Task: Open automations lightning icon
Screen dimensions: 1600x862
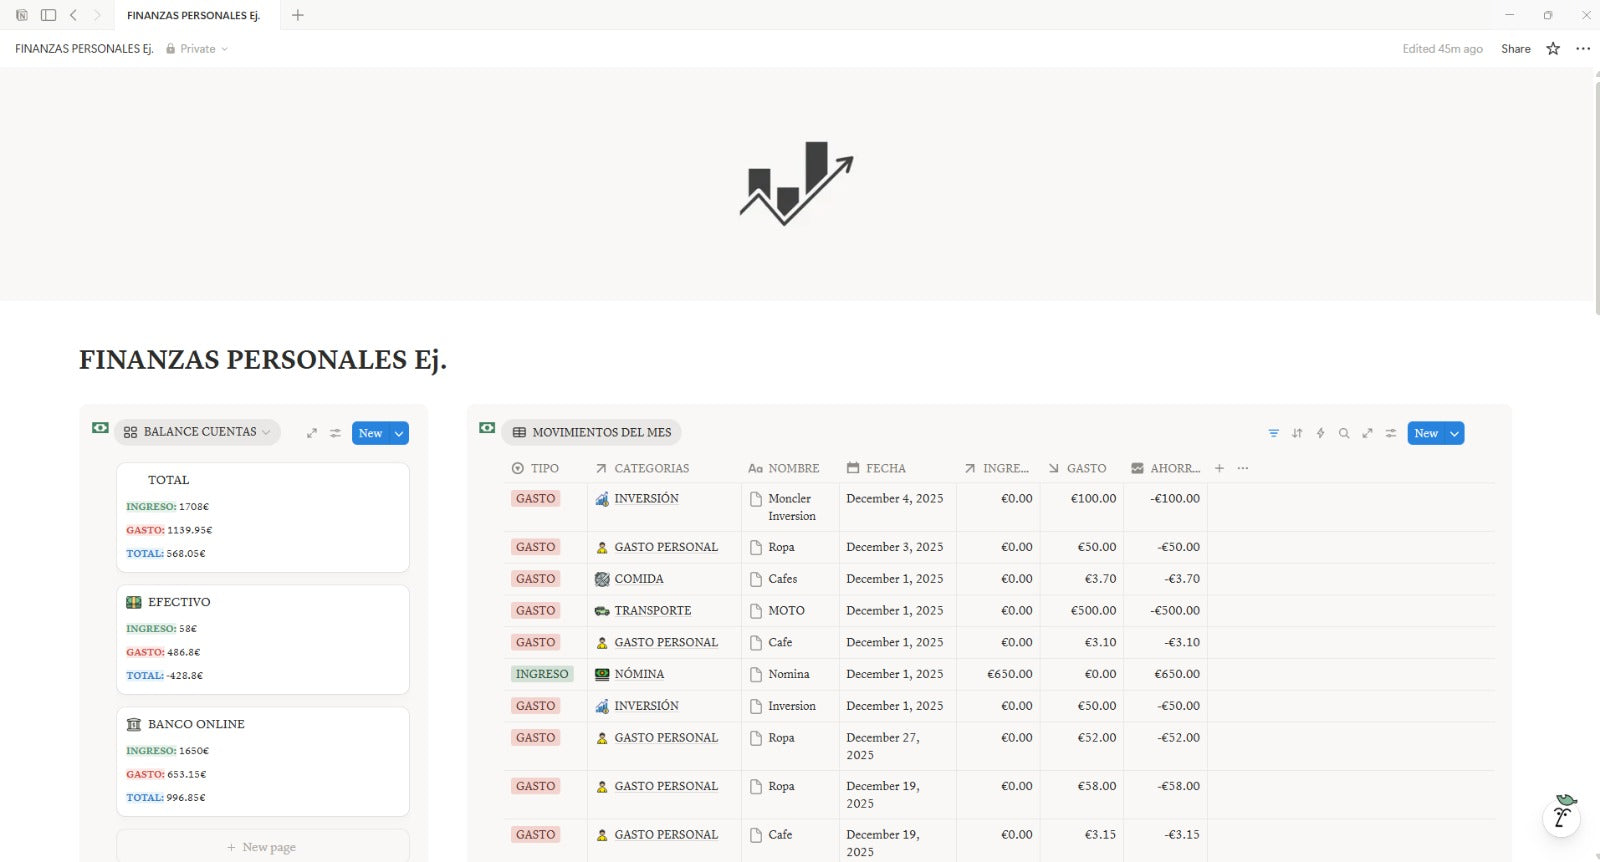Action: point(1320,433)
